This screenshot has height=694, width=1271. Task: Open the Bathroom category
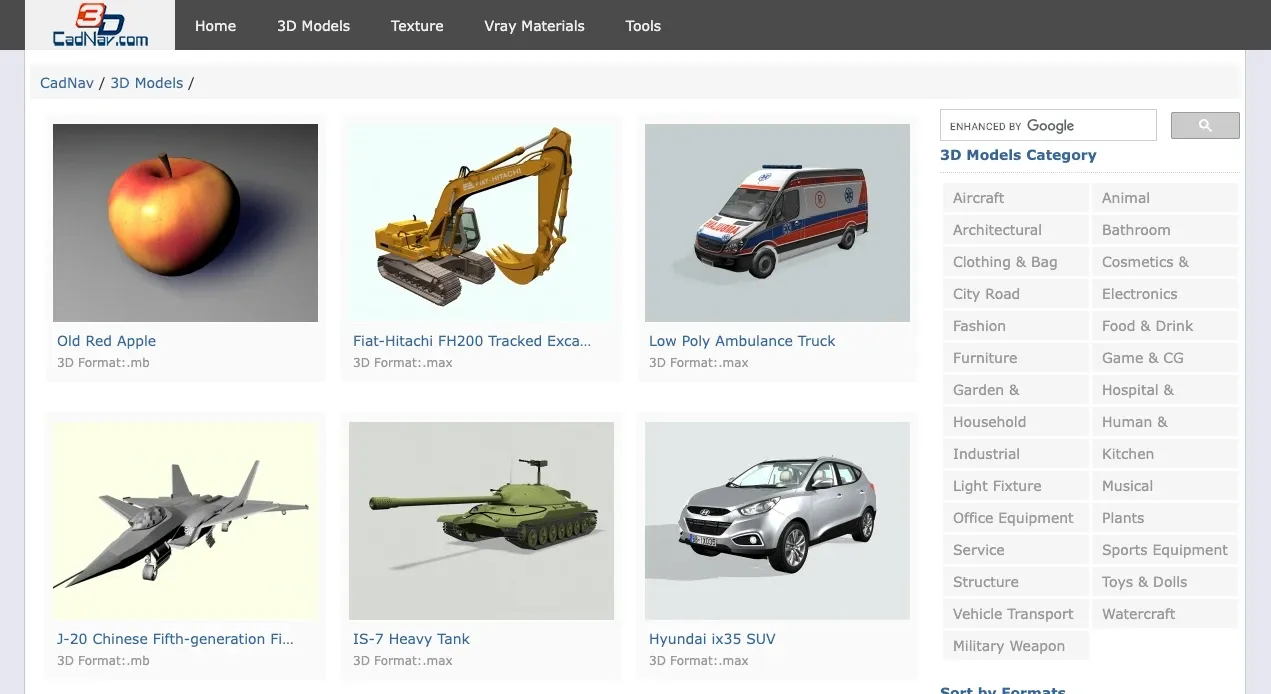1164,230
